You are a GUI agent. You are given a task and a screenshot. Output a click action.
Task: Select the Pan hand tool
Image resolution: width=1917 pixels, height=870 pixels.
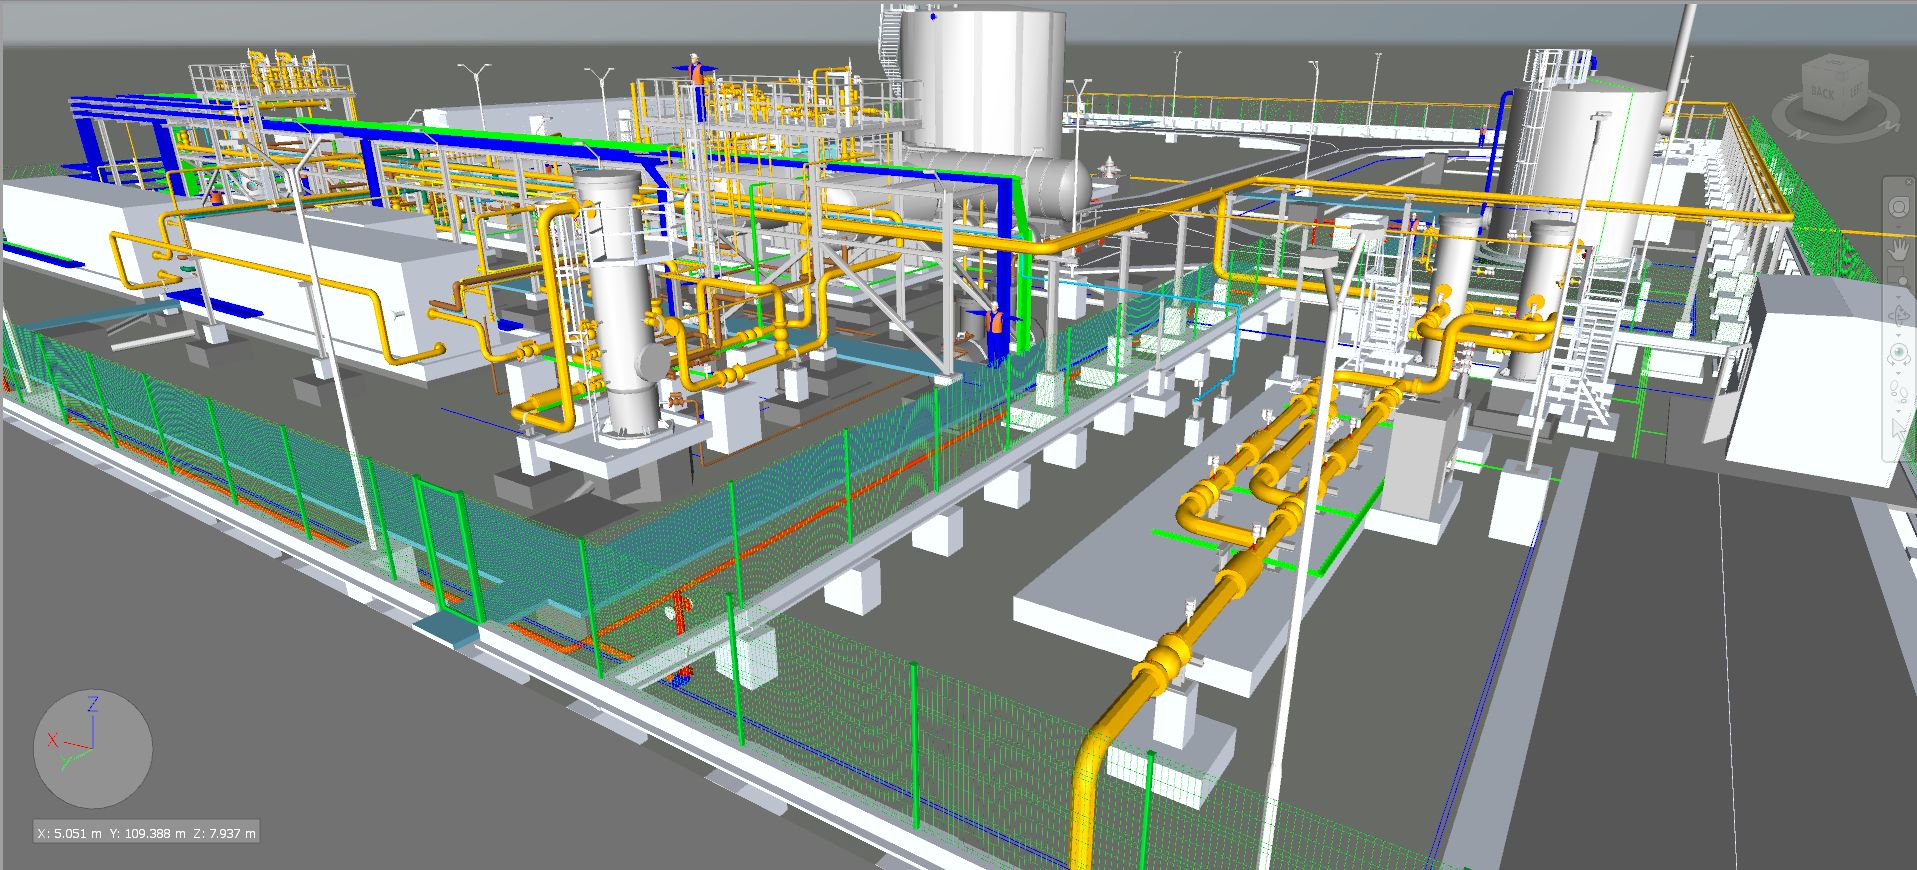click(x=1898, y=250)
